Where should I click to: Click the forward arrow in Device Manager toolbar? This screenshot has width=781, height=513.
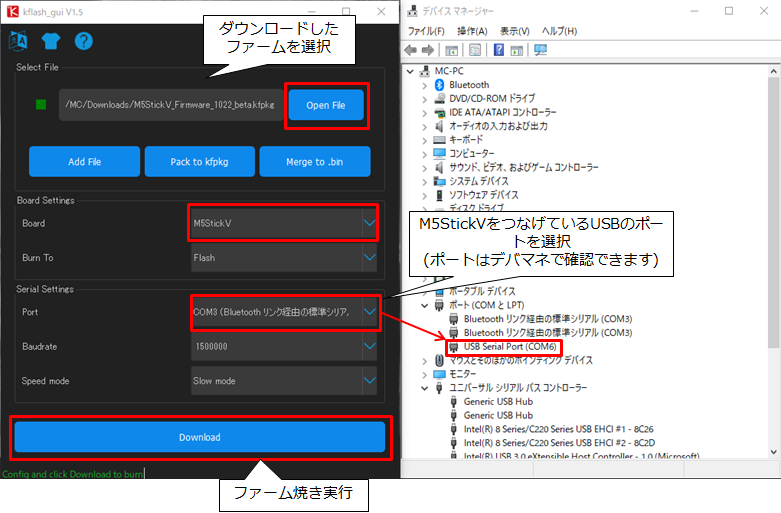pyautogui.click(x=428, y=50)
